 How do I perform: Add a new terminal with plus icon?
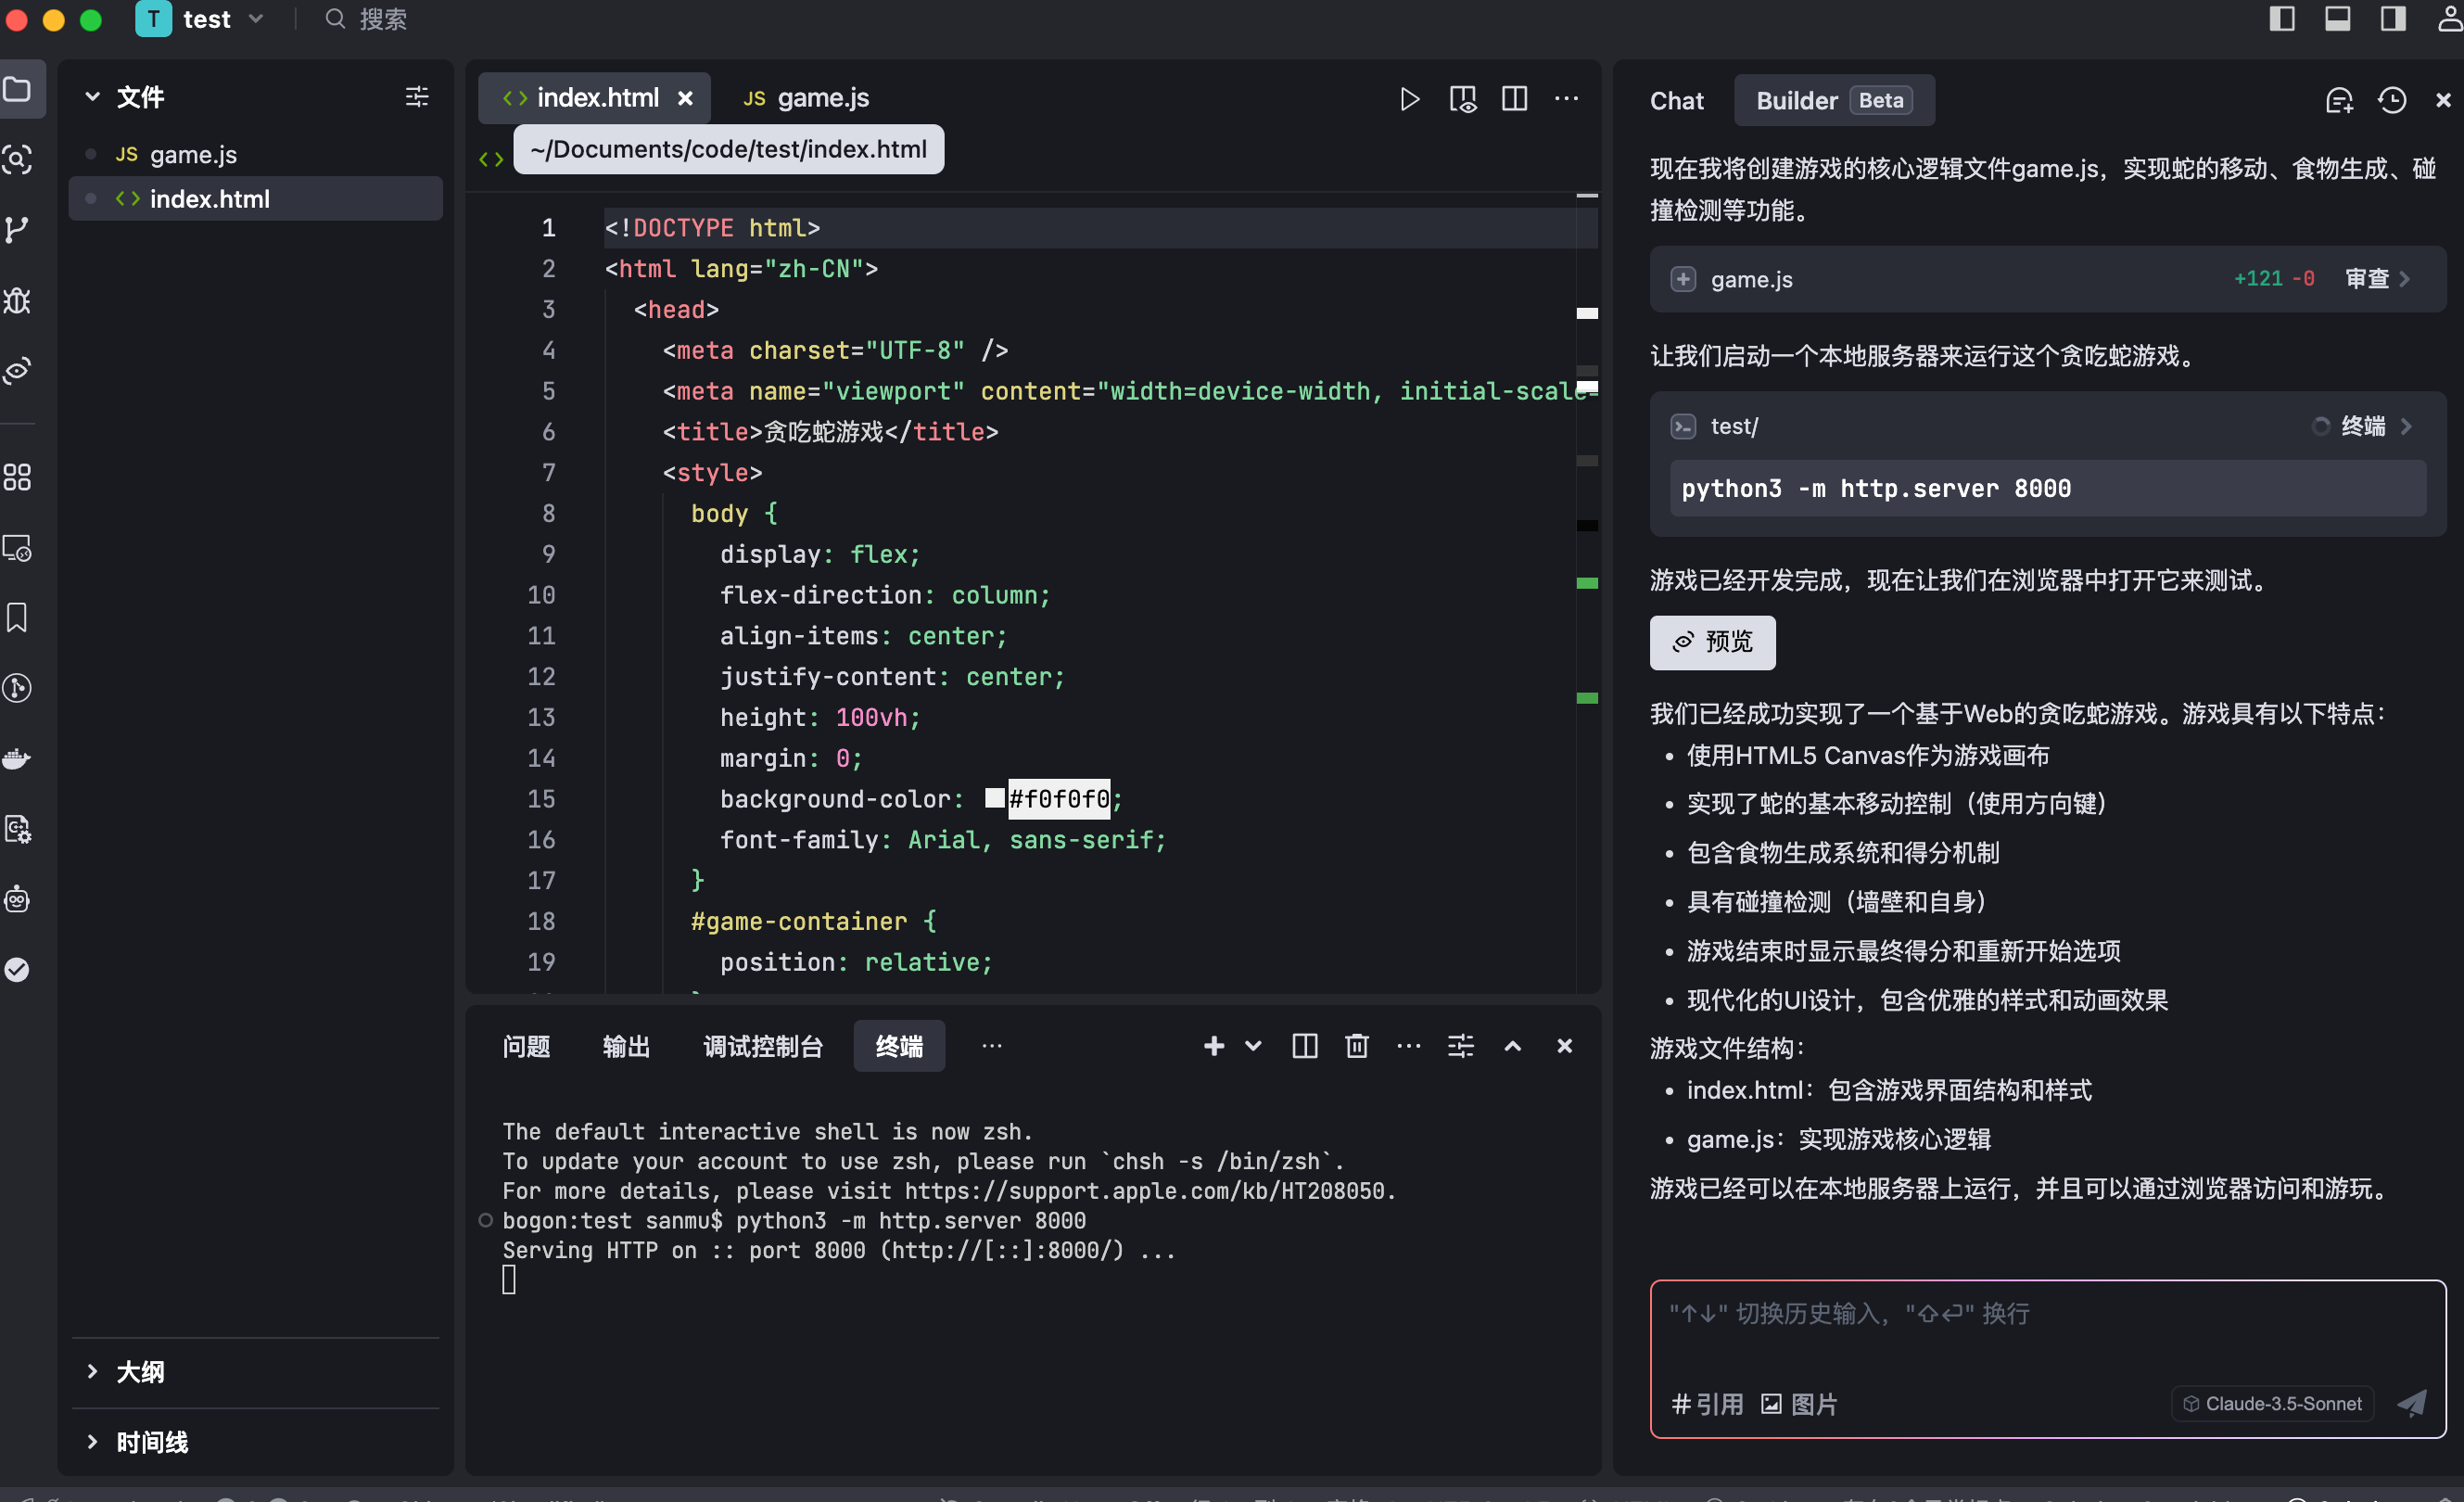click(x=1214, y=1046)
